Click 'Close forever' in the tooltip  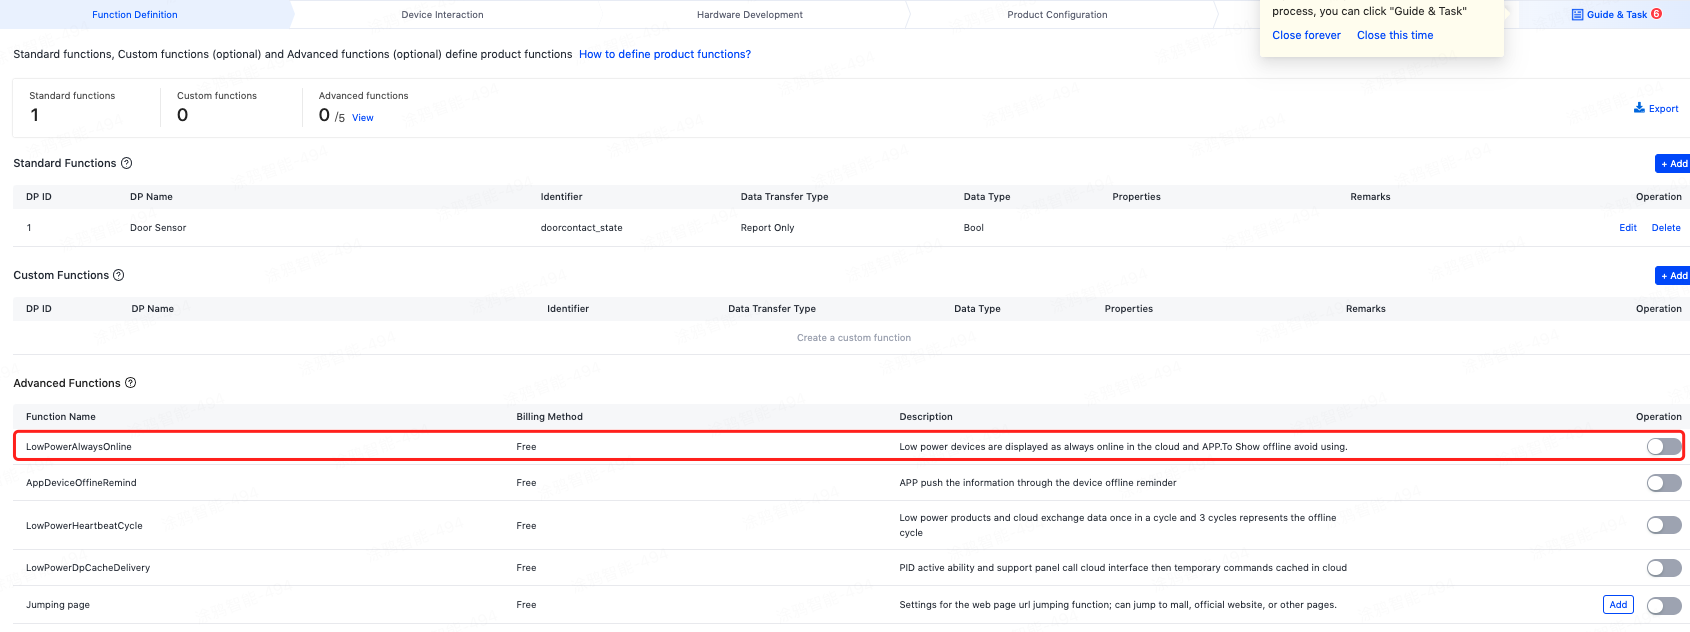point(1306,35)
